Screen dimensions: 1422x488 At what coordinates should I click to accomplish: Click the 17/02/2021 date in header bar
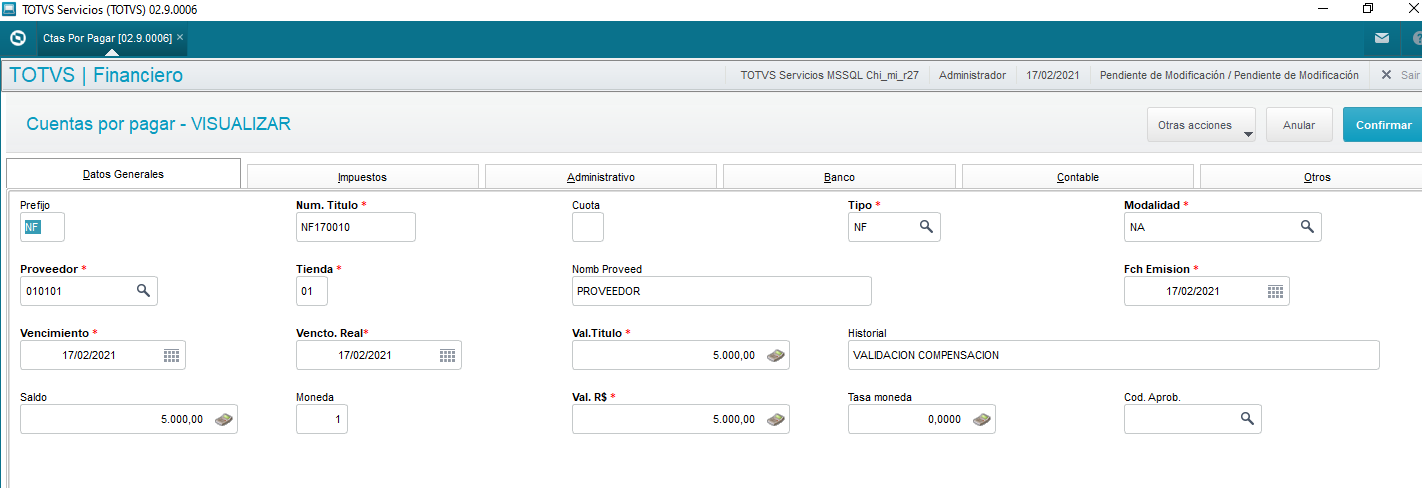click(x=1052, y=75)
